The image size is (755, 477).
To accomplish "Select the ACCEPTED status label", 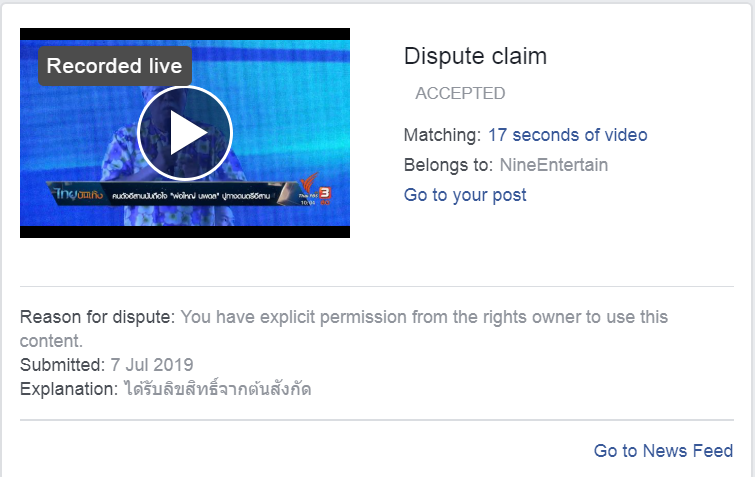I will pyautogui.click(x=460, y=93).
